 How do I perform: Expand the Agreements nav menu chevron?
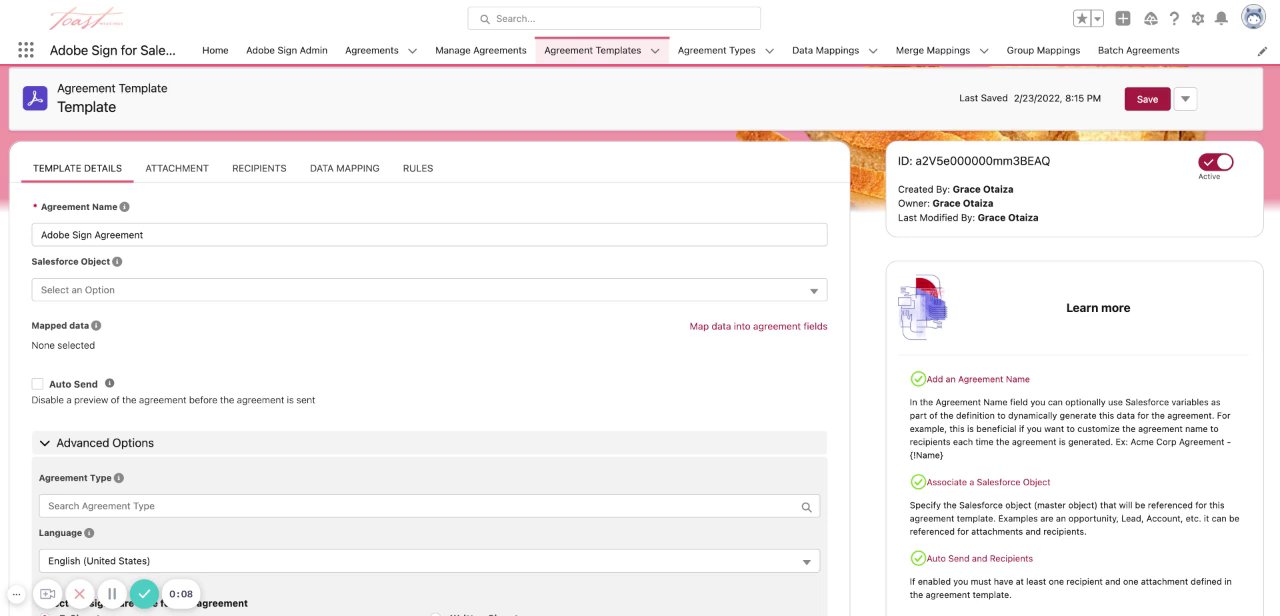point(412,51)
